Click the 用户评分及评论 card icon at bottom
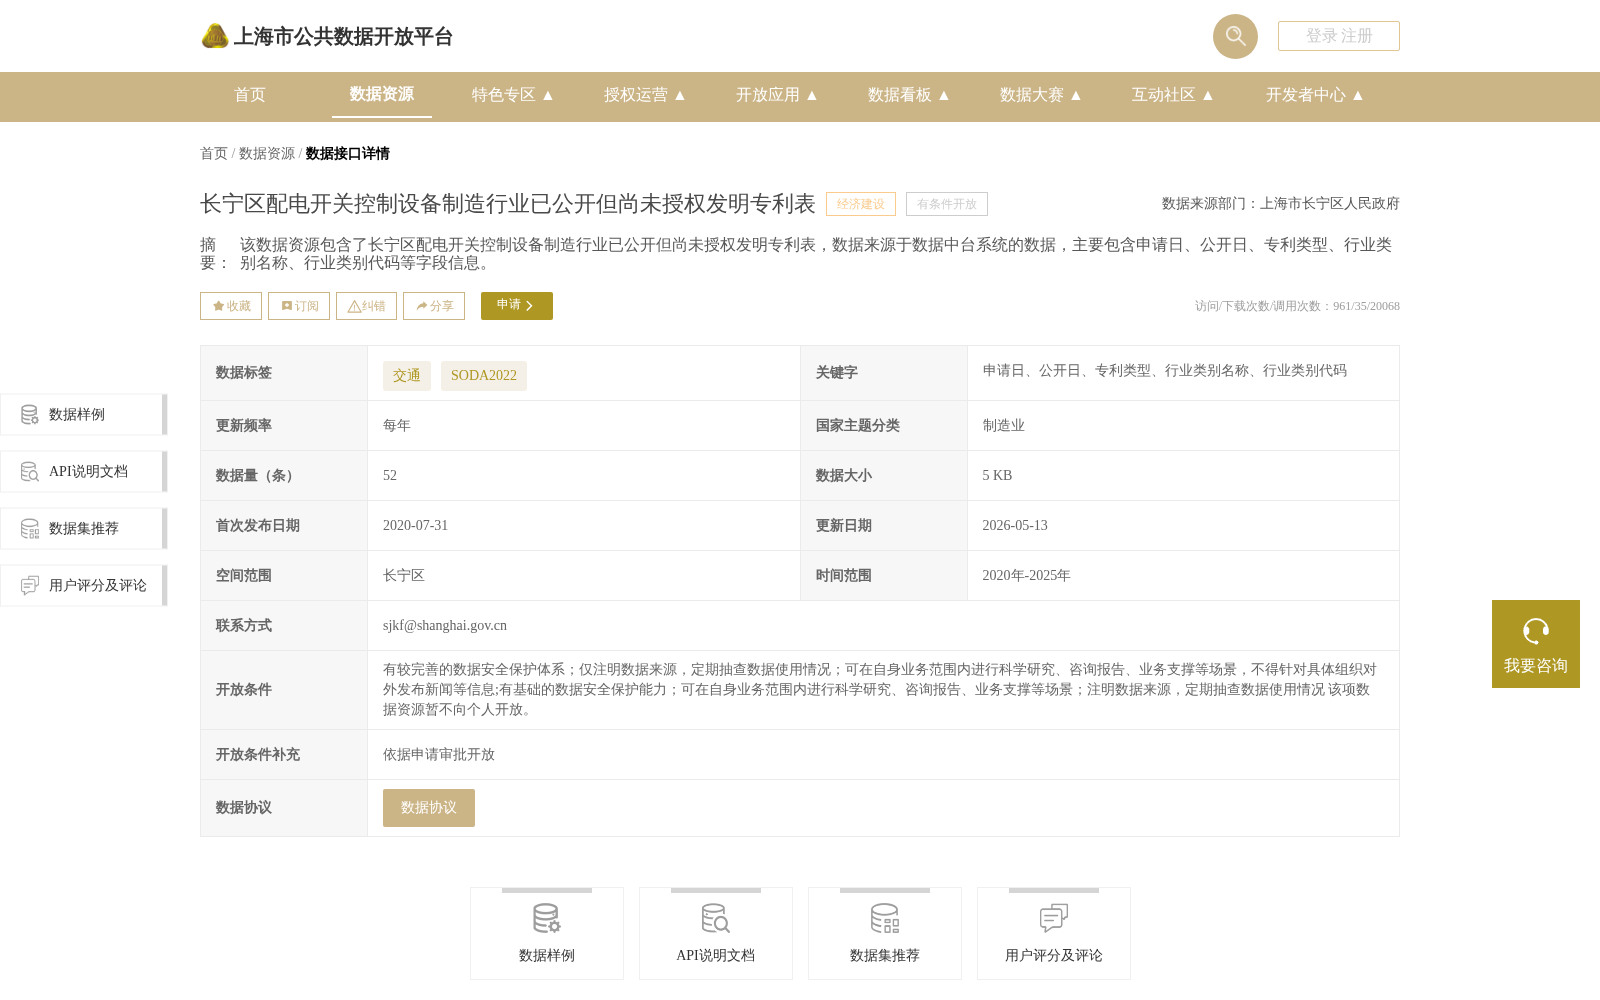The image size is (1600, 1000). click(1054, 918)
